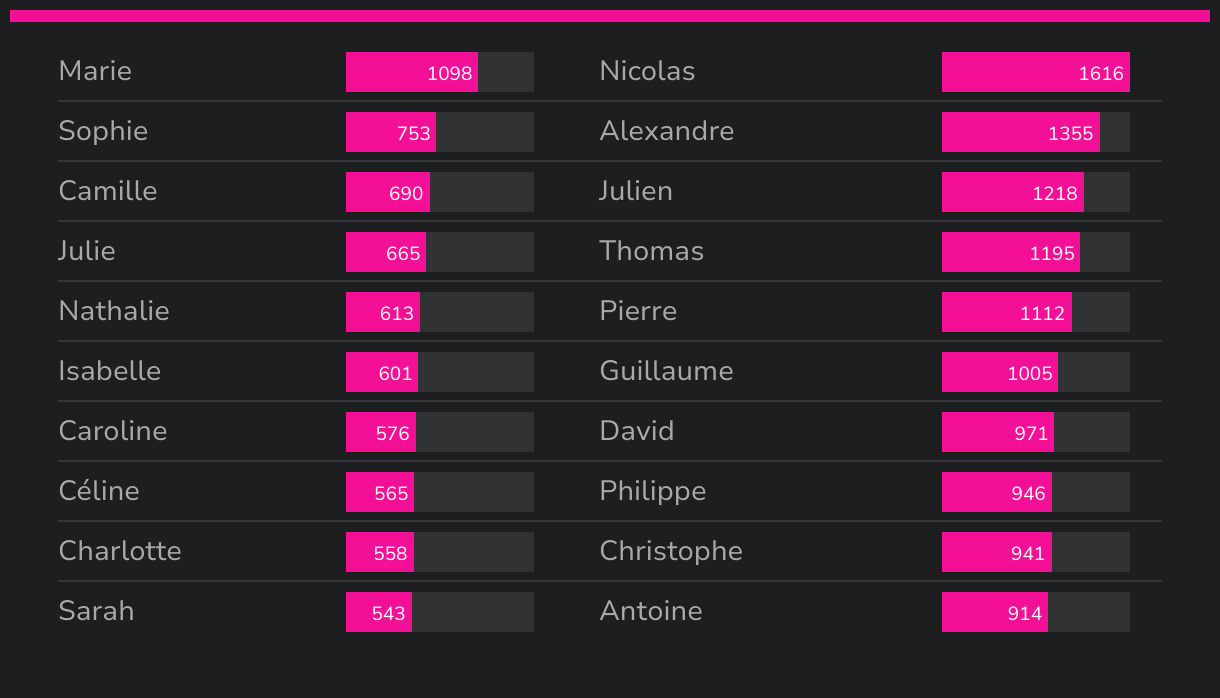This screenshot has height=698, width=1220.
Task: Select the name Caroline
Action: [113, 431]
